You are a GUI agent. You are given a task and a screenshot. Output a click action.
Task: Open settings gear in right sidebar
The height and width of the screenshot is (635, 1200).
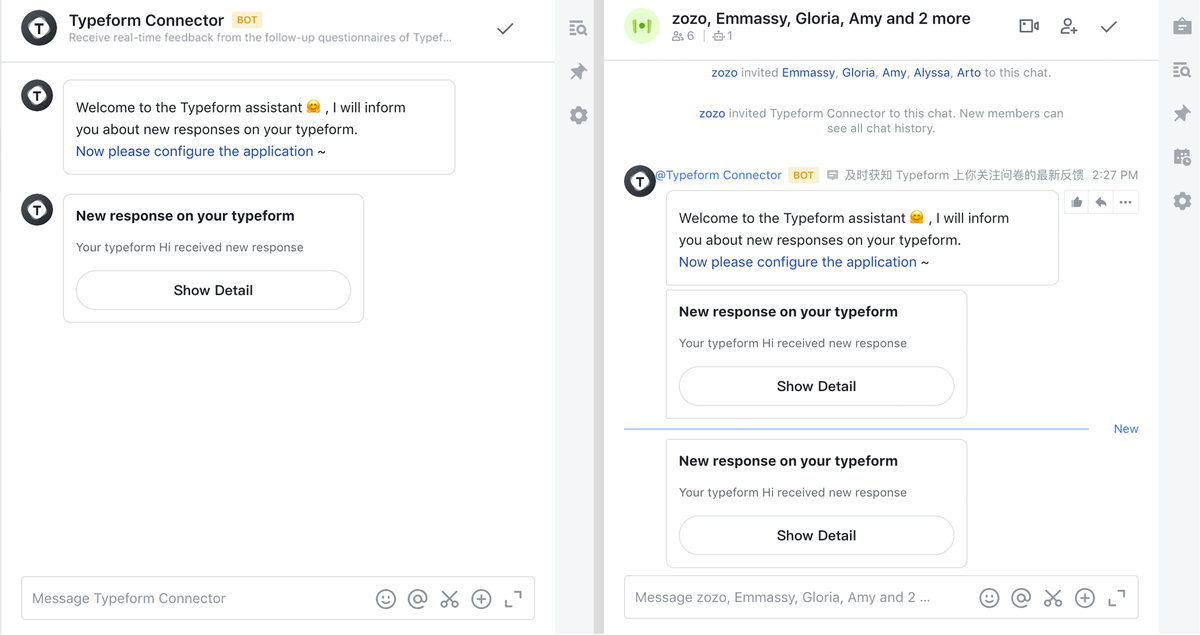coord(1182,201)
